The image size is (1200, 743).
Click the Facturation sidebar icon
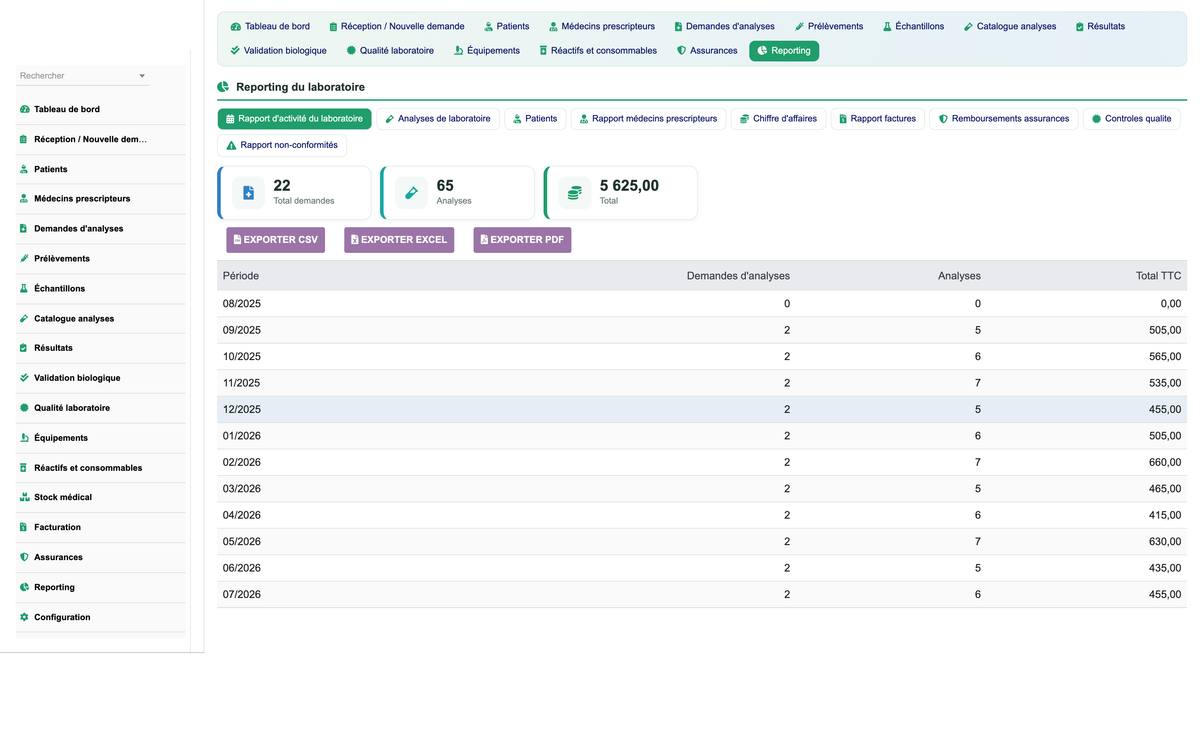click(24, 527)
